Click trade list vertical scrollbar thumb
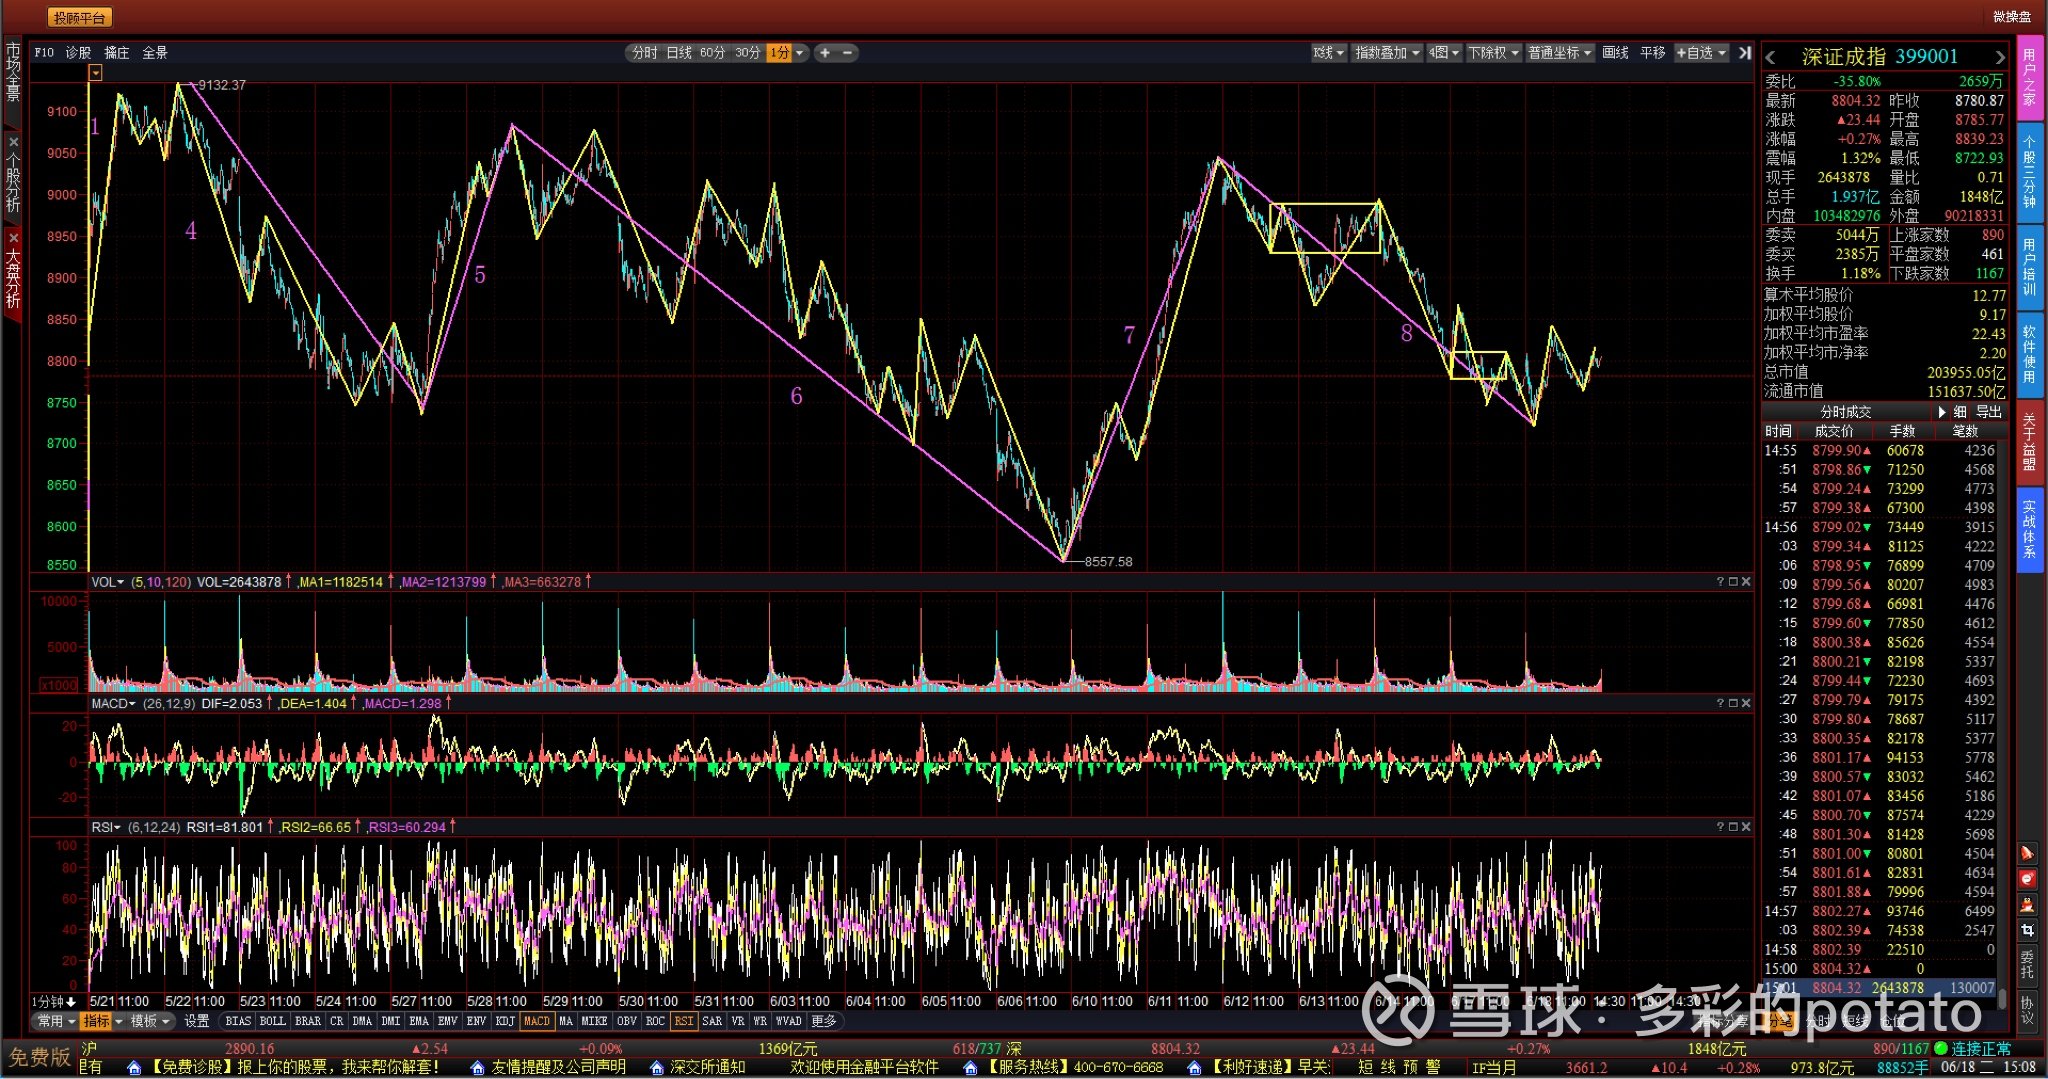2048x1079 pixels. pyautogui.click(x=2003, y=997)
